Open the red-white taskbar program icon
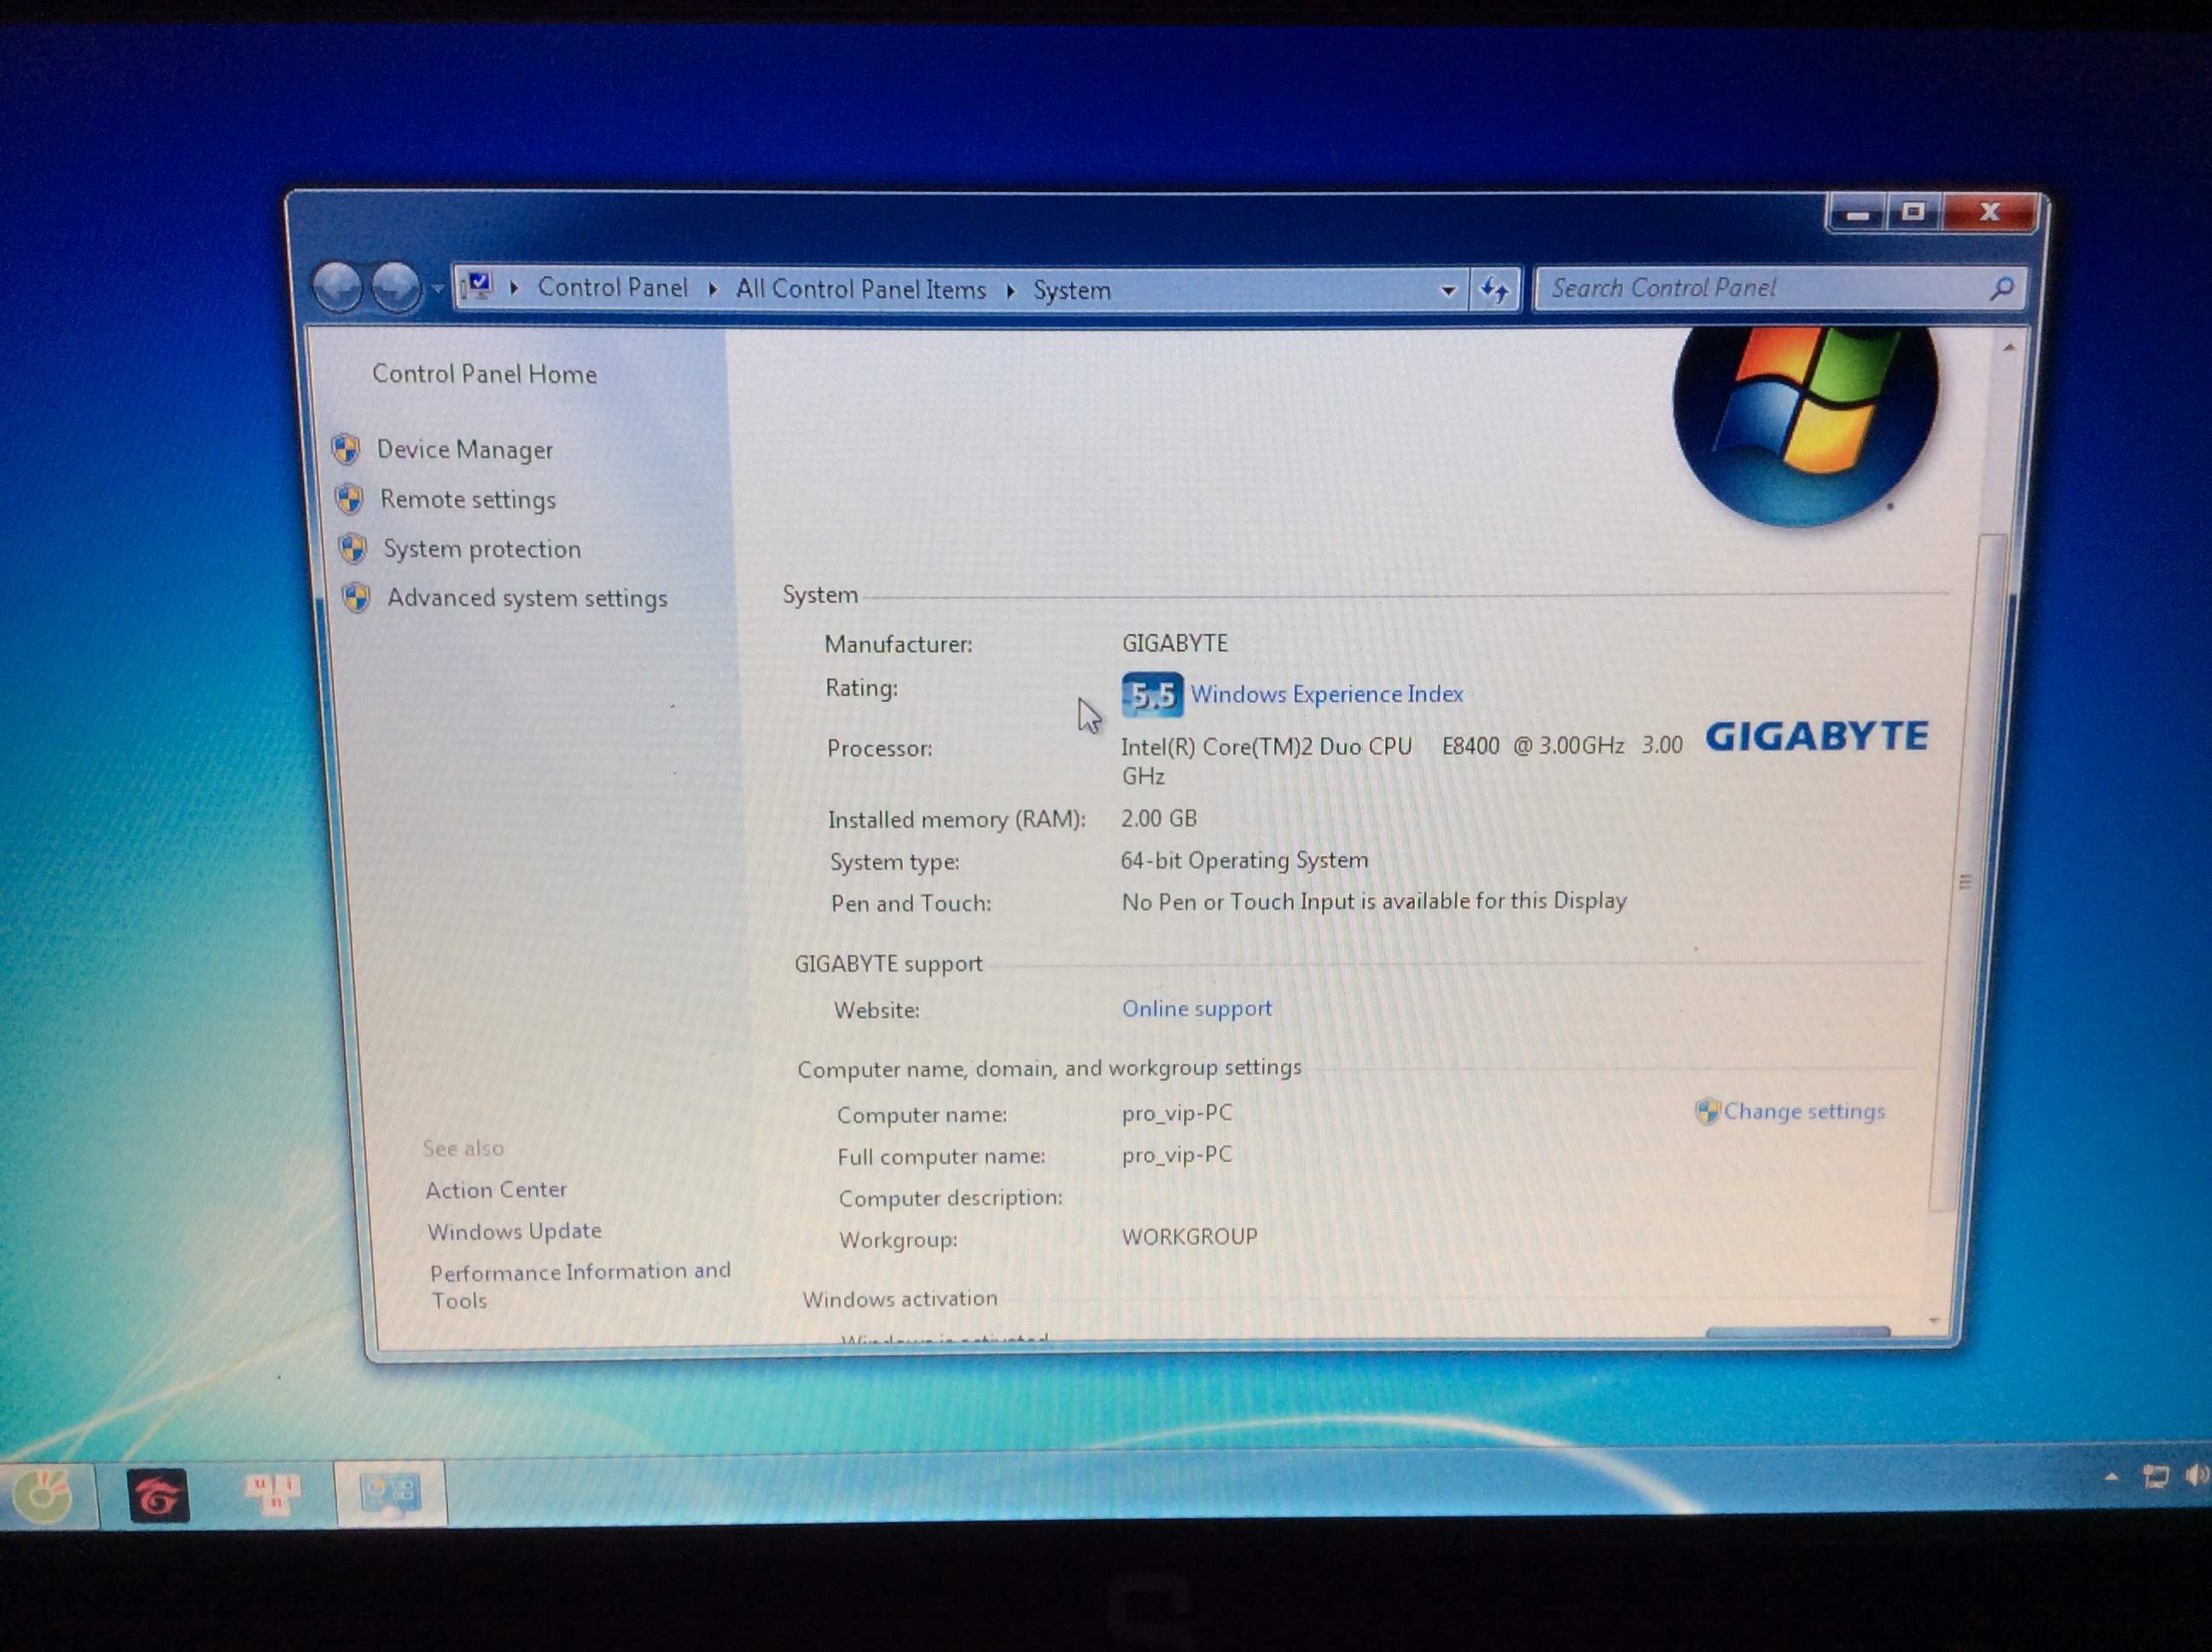 click(x=273, y=1492)
